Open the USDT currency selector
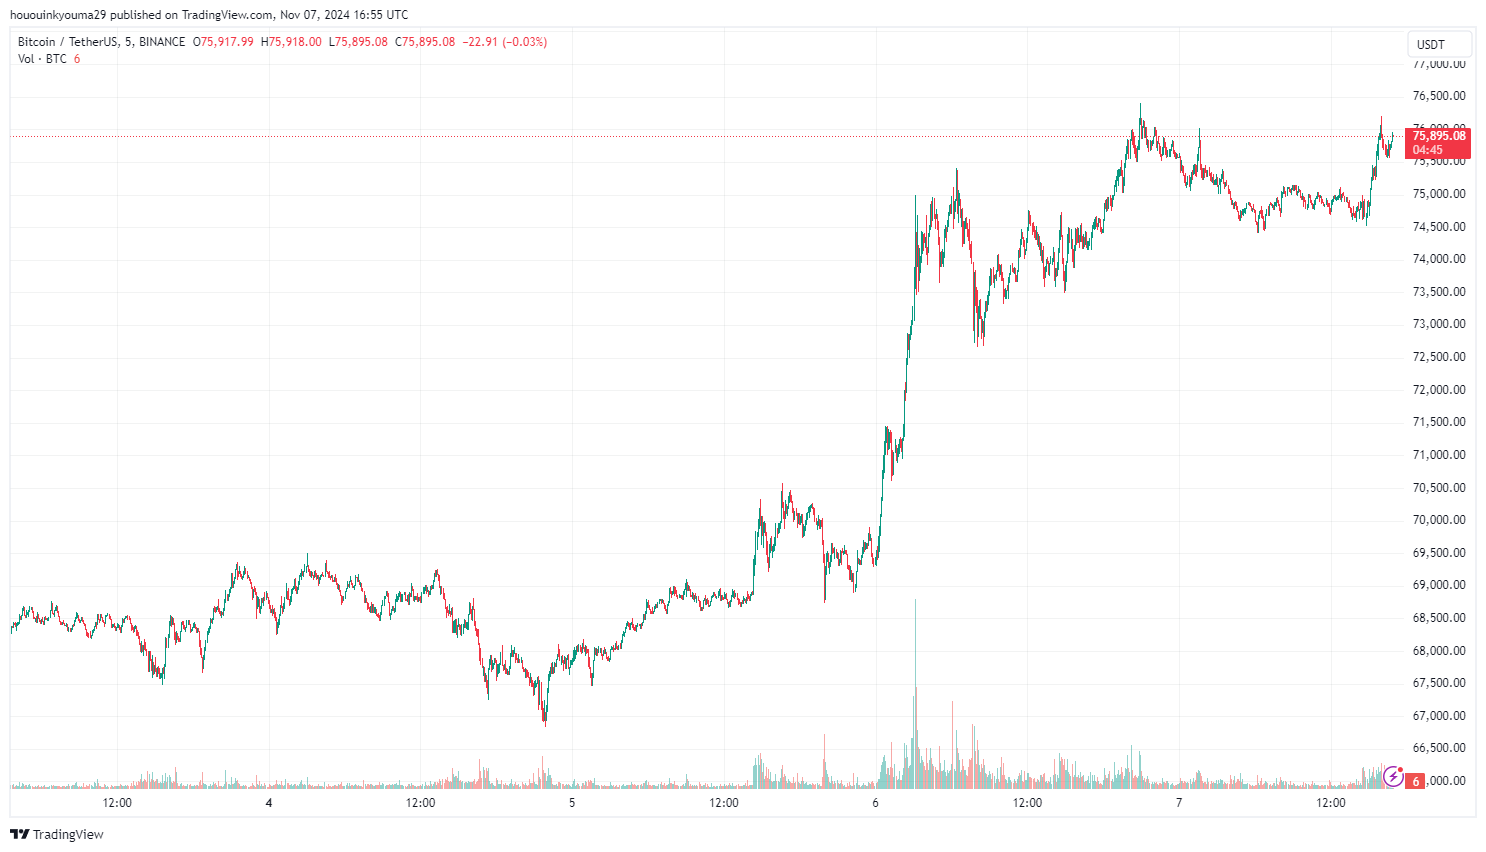Screen dimensions: 1486x852 pyautogui.click(x=1439, y=44)
